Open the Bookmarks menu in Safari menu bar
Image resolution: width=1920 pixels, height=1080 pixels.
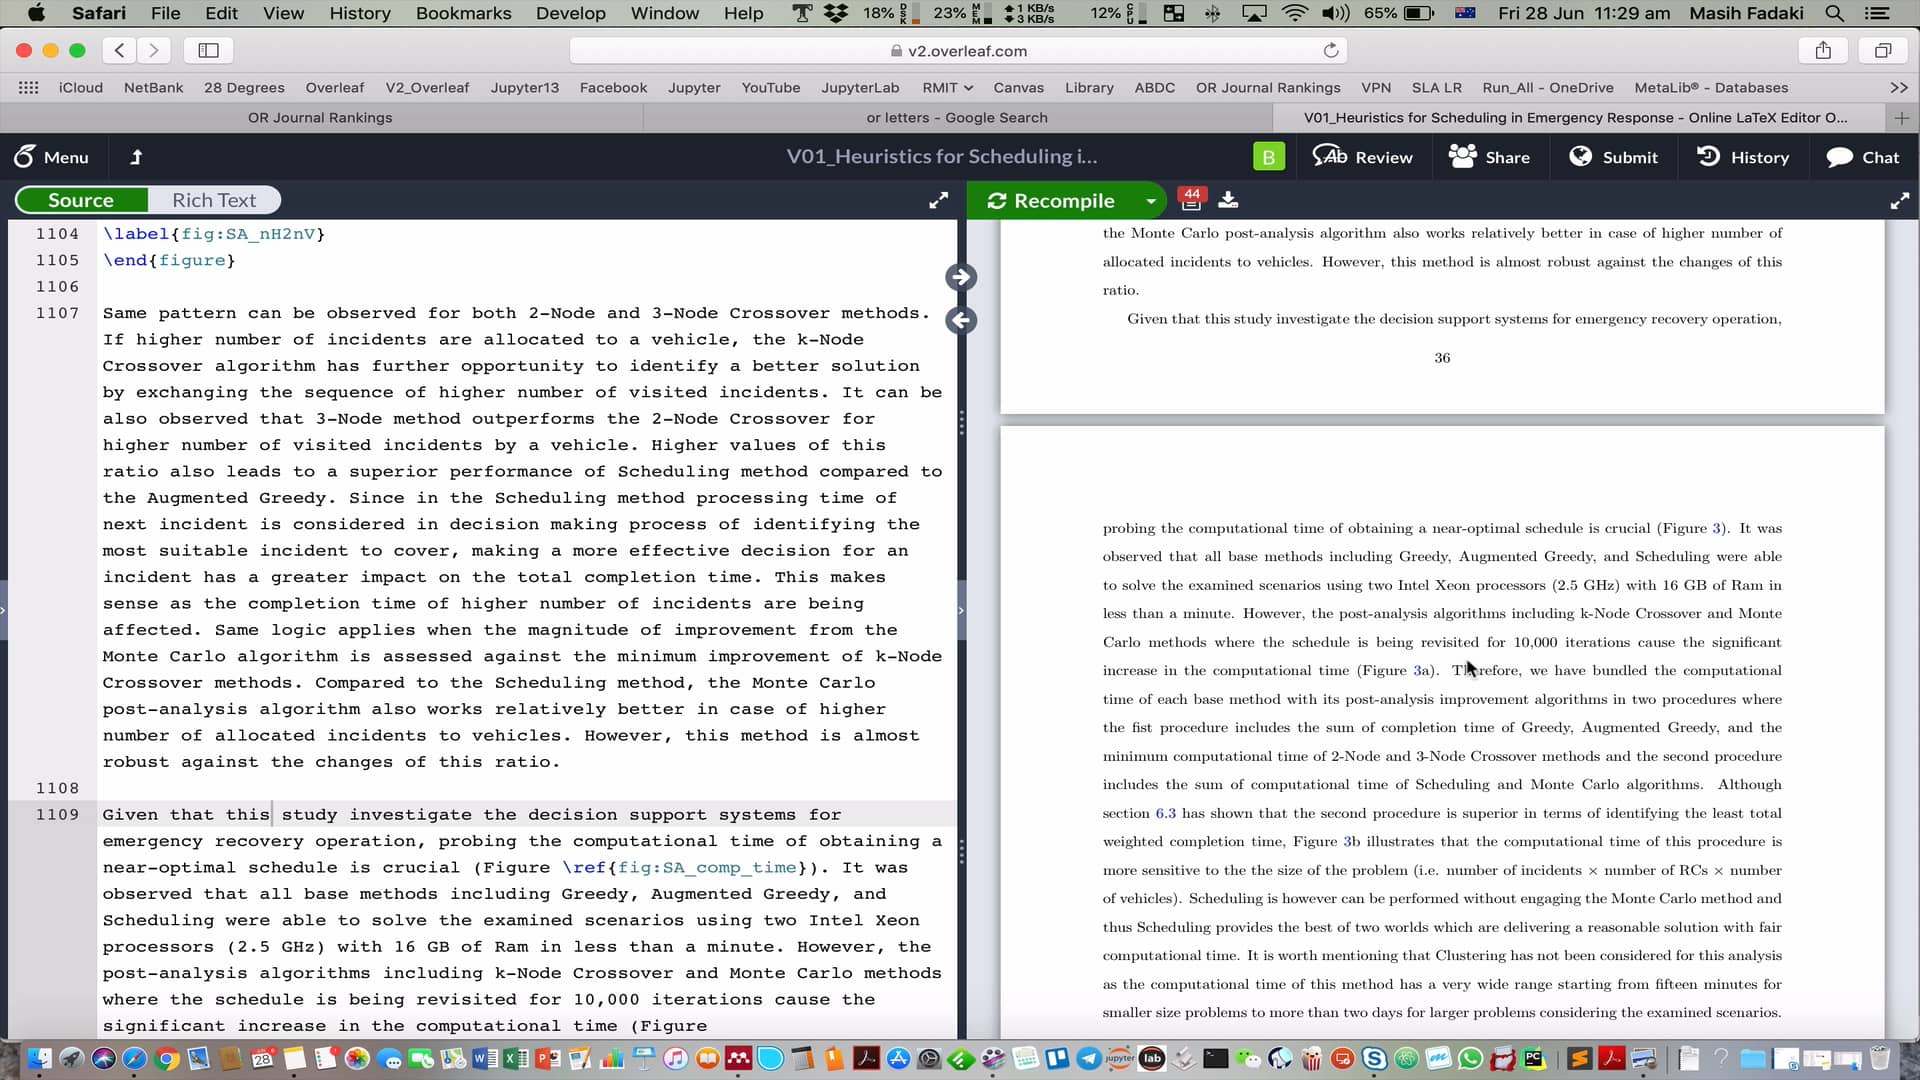point(463,13)
